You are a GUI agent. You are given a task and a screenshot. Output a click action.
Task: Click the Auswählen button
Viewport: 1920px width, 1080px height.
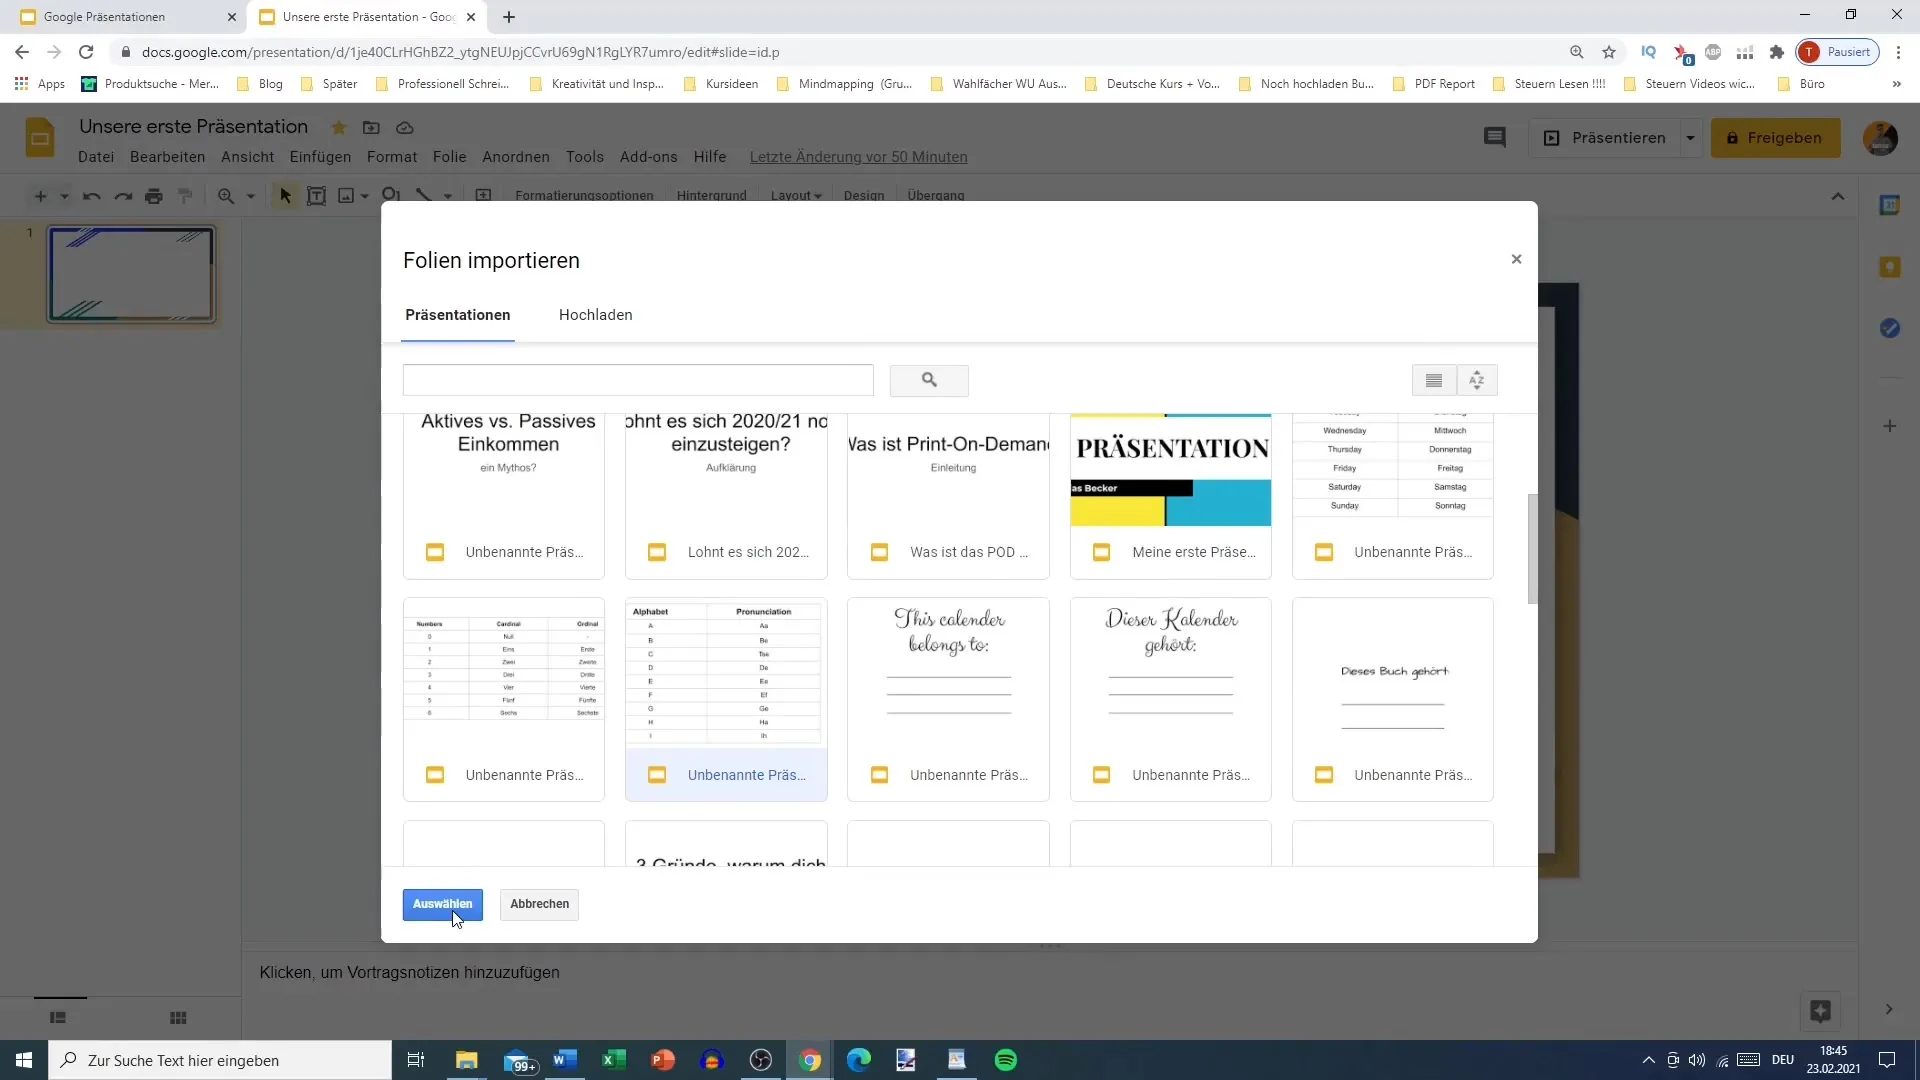pos(442,904)
